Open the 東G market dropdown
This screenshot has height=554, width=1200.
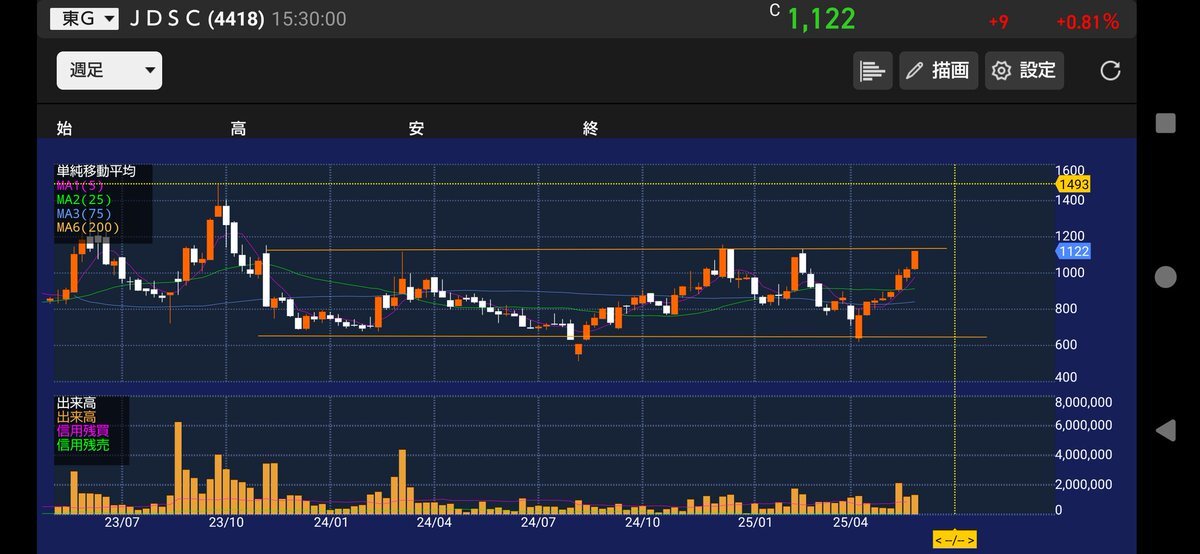(84, 18)
